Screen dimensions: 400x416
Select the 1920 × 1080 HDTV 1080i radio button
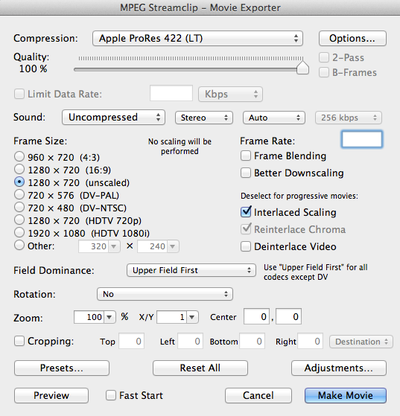tap(19, 232)
